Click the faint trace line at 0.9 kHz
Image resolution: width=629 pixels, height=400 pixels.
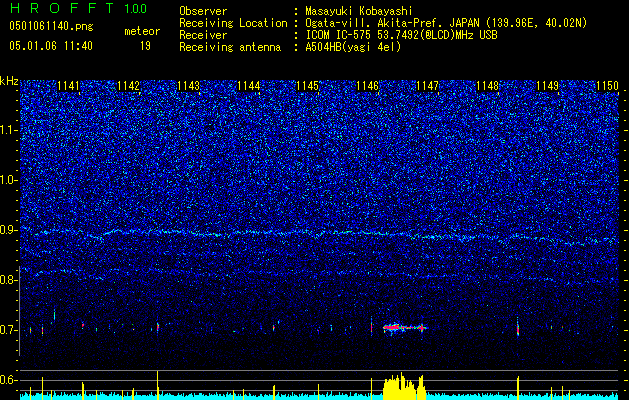tap(319, 234)
